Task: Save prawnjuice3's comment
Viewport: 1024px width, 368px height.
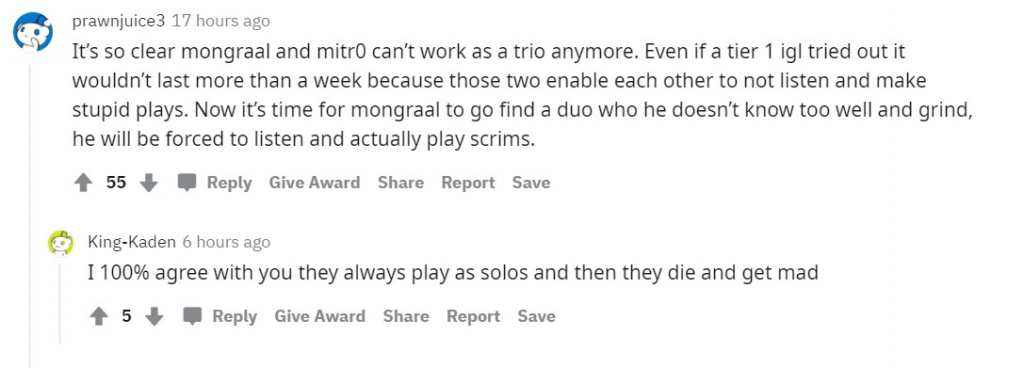Action: 531,183
